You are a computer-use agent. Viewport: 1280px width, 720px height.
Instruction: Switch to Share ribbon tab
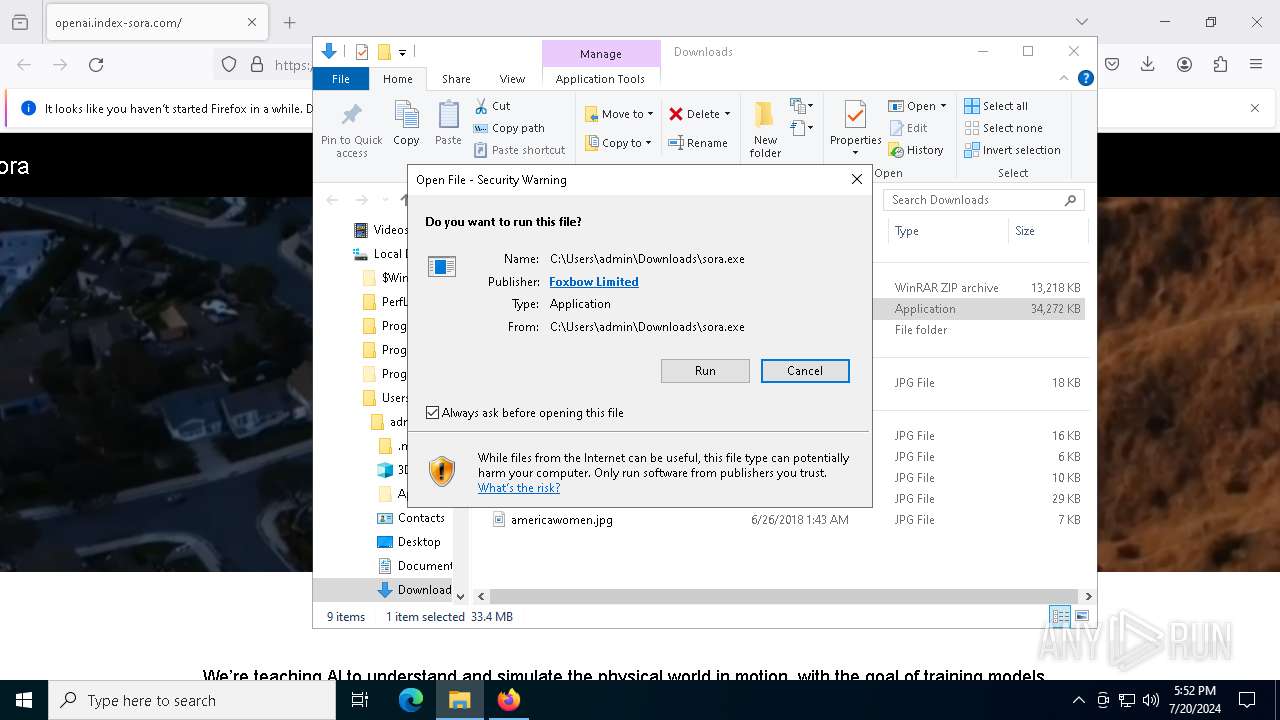pyautogui.click(x=456, y=79)
